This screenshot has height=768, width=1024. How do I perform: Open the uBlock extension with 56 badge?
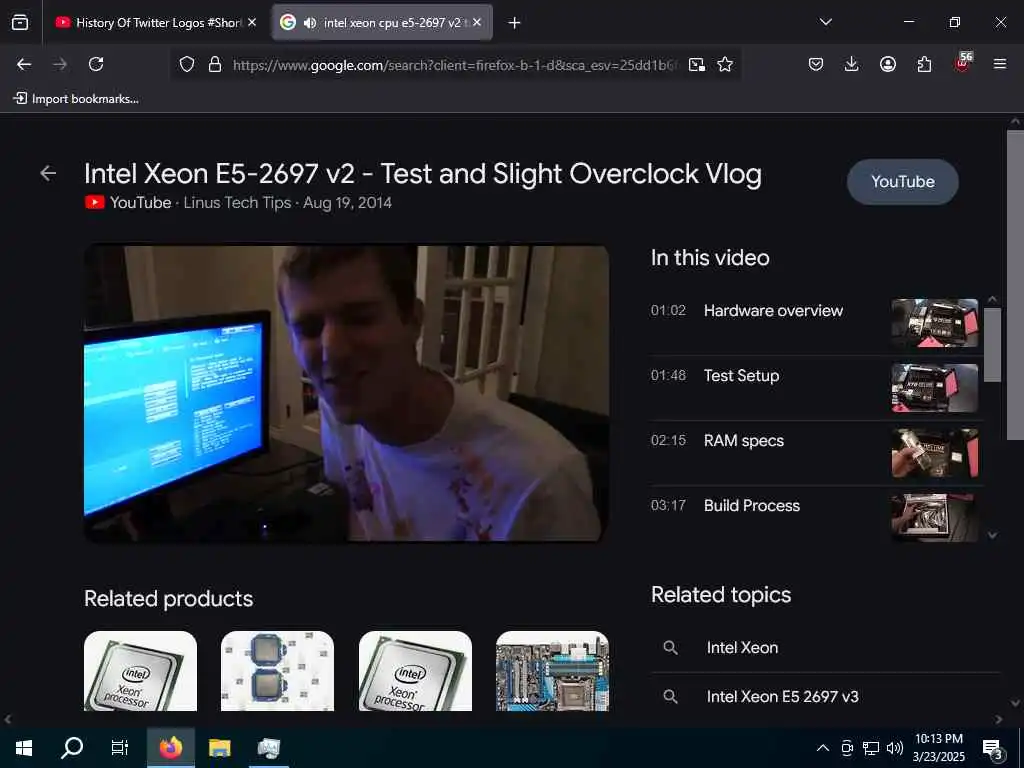[x=962, y=63]
